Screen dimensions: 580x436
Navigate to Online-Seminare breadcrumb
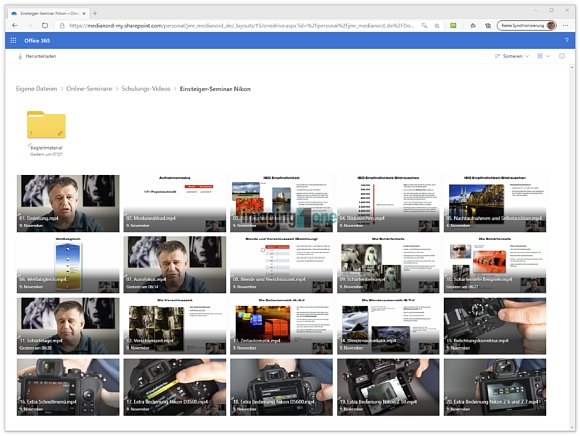point(89,89)
